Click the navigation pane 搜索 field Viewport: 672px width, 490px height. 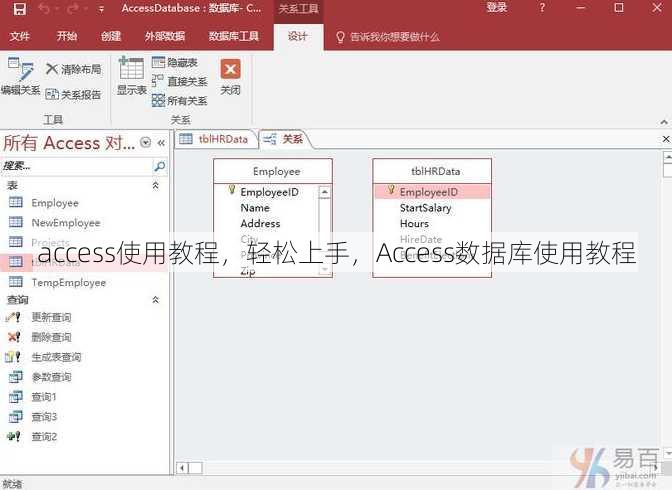click(x=76, y=166)
